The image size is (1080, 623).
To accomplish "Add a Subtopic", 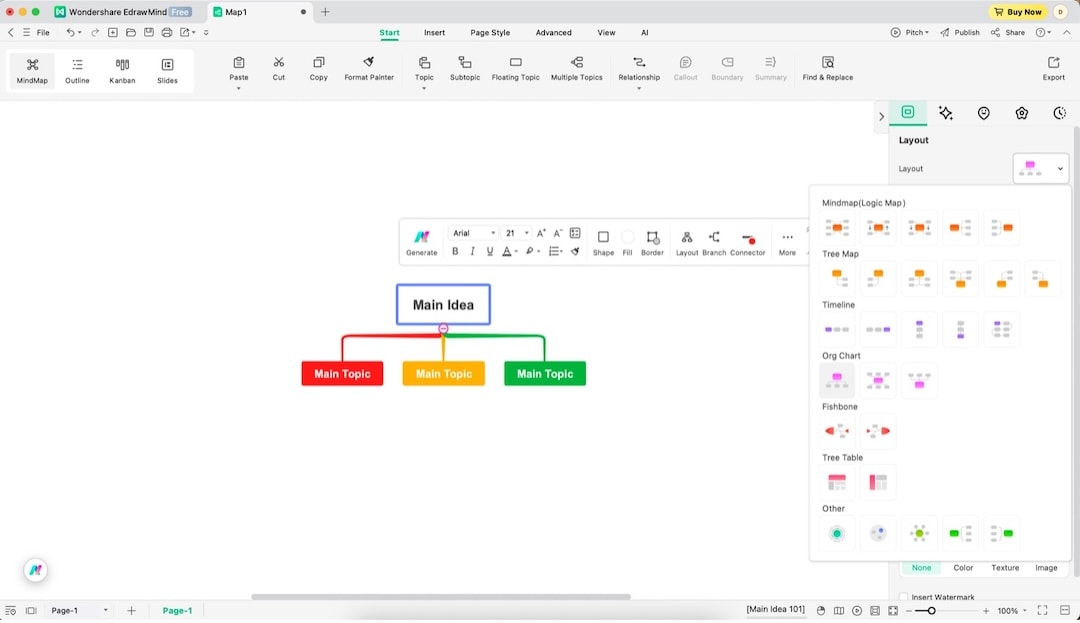I will 465,69.
